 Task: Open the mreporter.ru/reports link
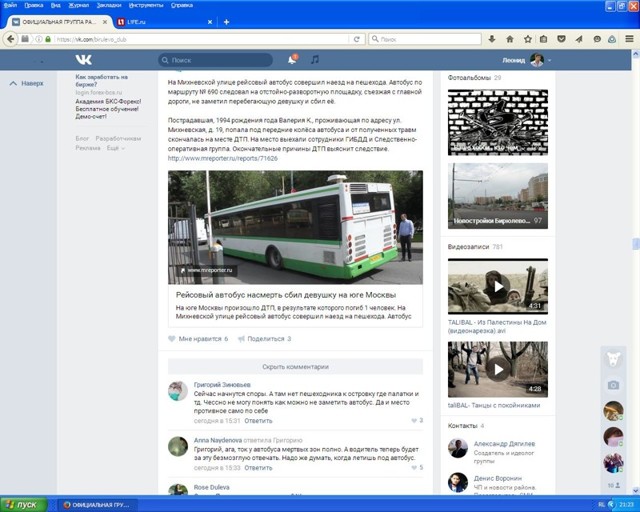pyautogui.click(x=223, y=158)
